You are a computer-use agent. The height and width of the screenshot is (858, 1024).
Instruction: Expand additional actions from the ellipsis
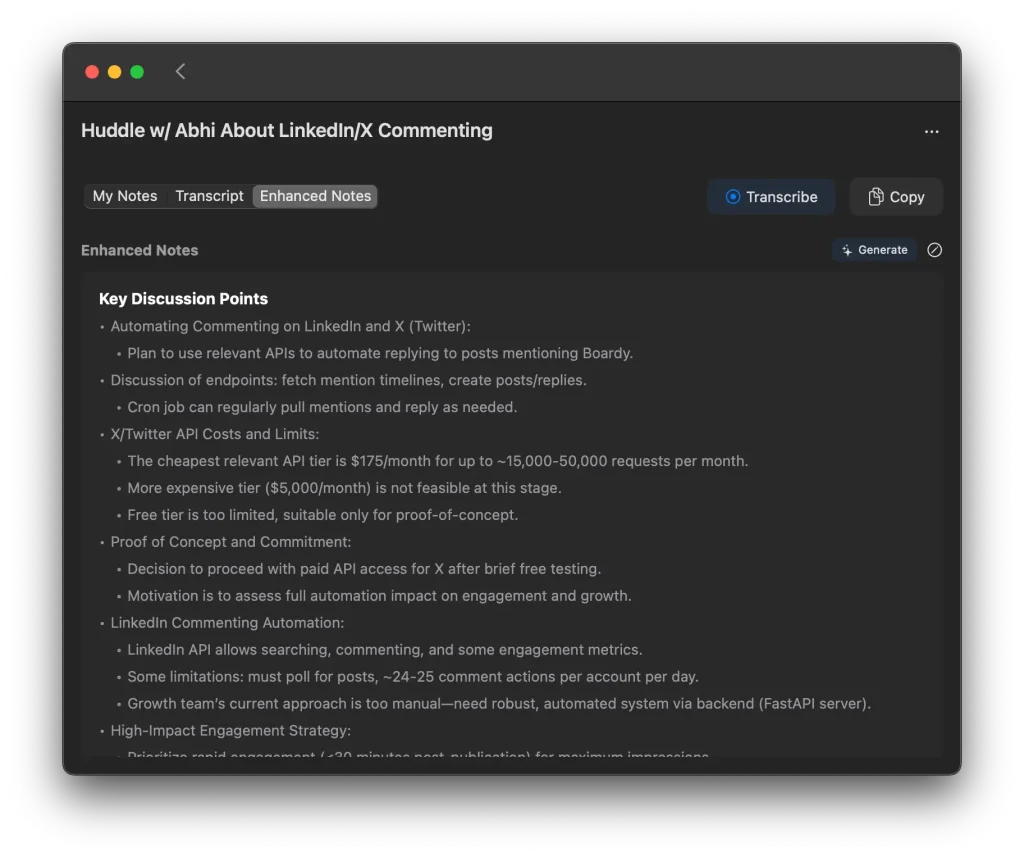click(x=931, y=131)
